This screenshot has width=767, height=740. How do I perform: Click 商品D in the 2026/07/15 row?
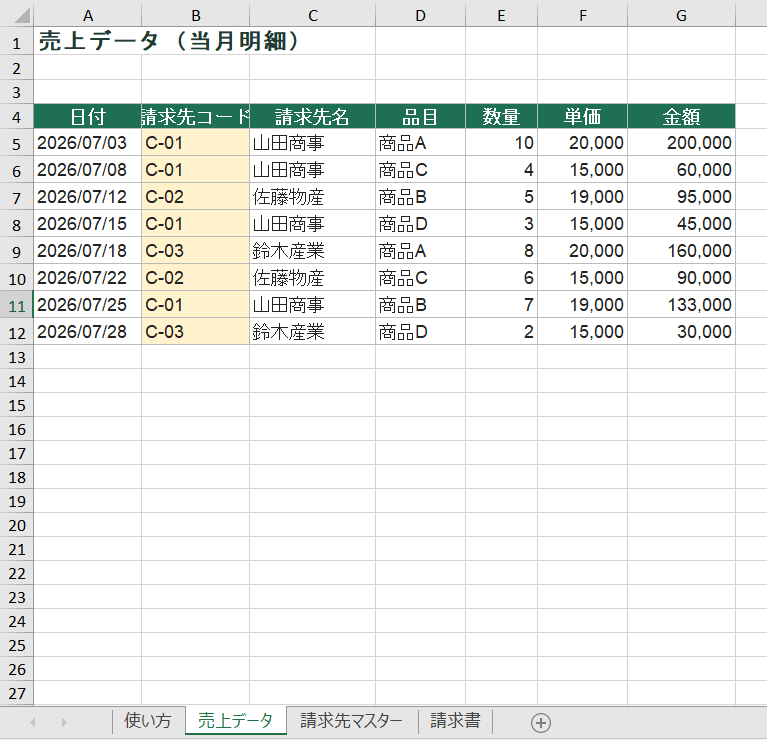pos(420,224)
